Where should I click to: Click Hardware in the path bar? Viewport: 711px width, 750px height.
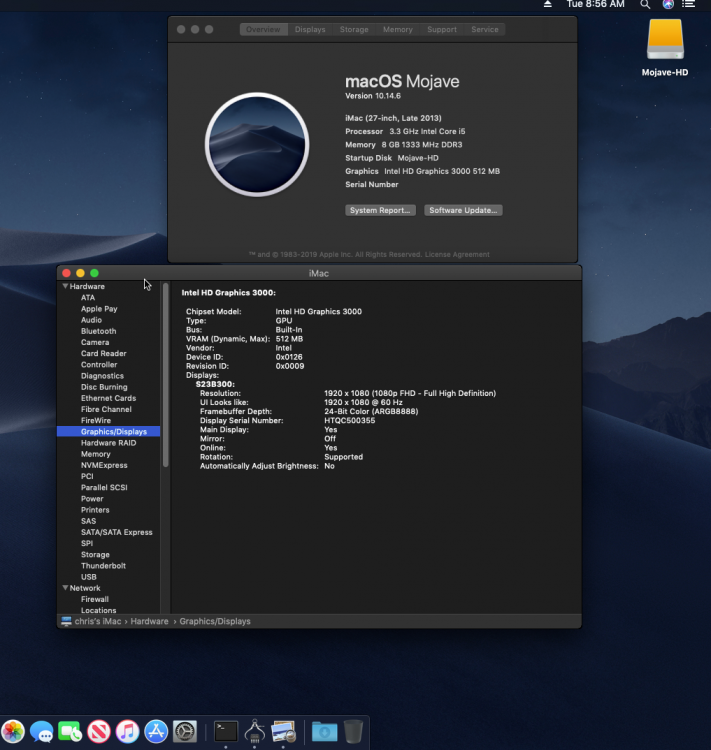149,621
